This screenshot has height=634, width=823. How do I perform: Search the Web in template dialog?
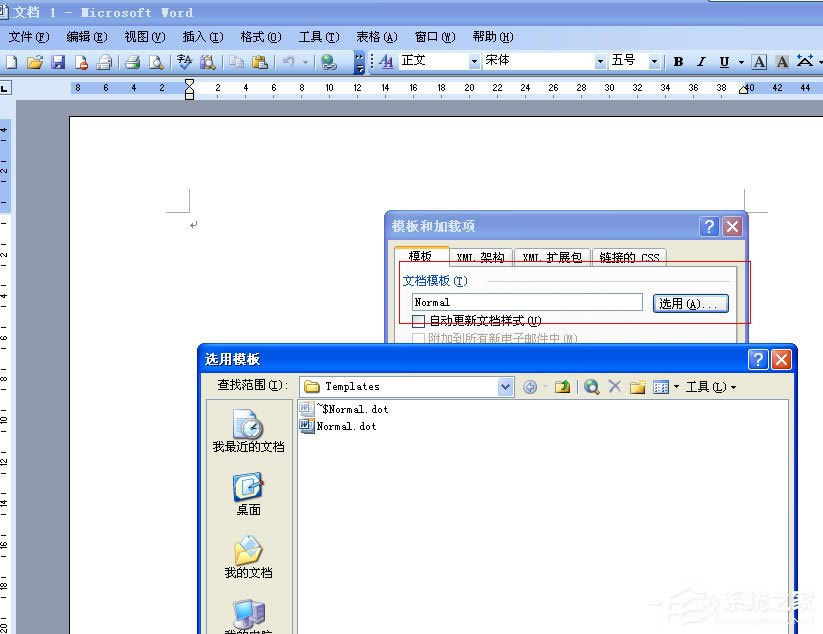592,387
